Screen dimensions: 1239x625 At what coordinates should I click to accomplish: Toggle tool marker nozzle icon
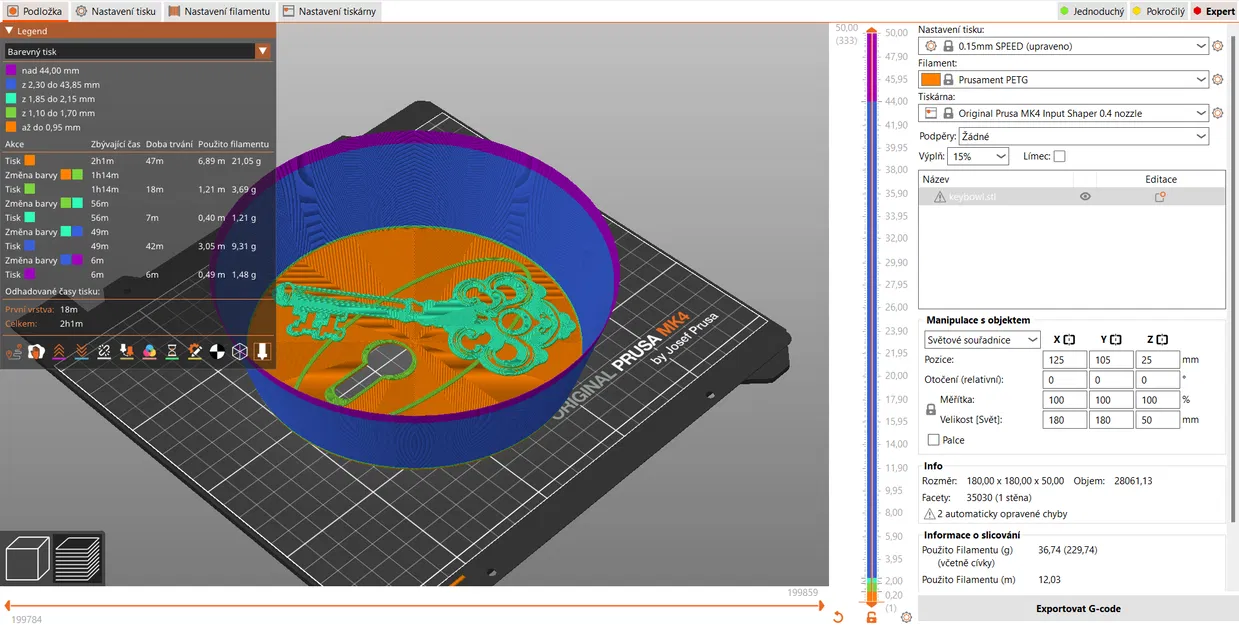pos(262,351)
